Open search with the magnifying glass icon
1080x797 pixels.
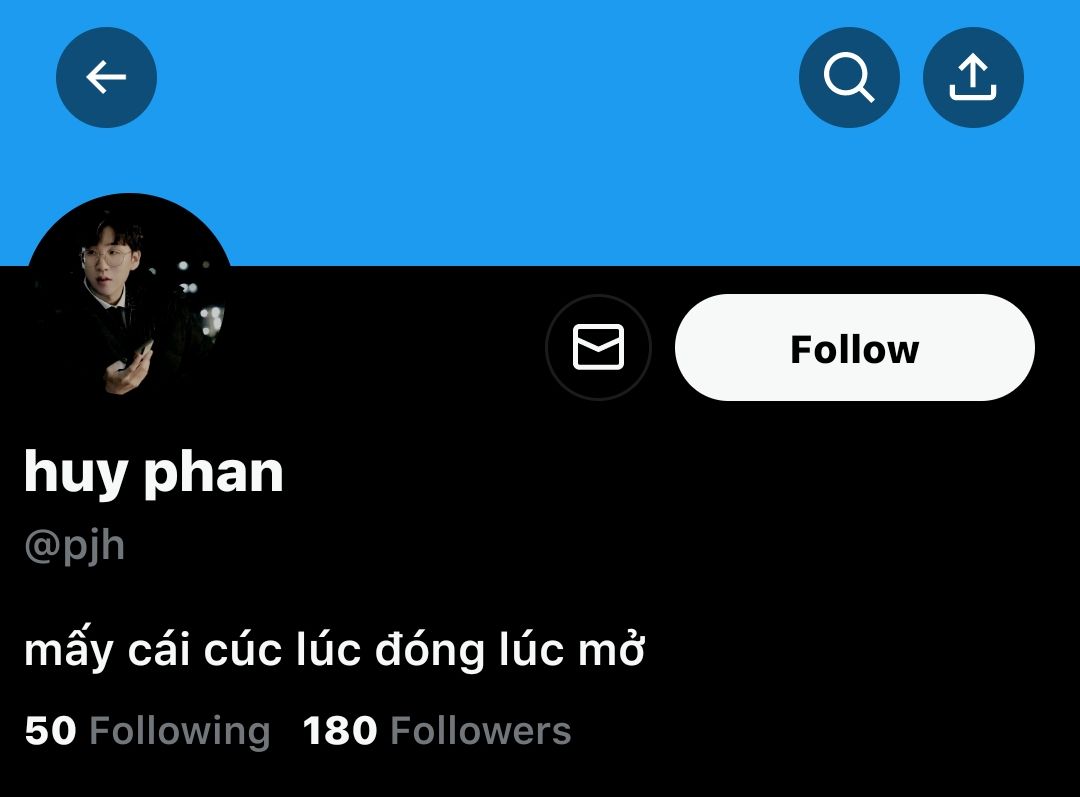point(849,77)
